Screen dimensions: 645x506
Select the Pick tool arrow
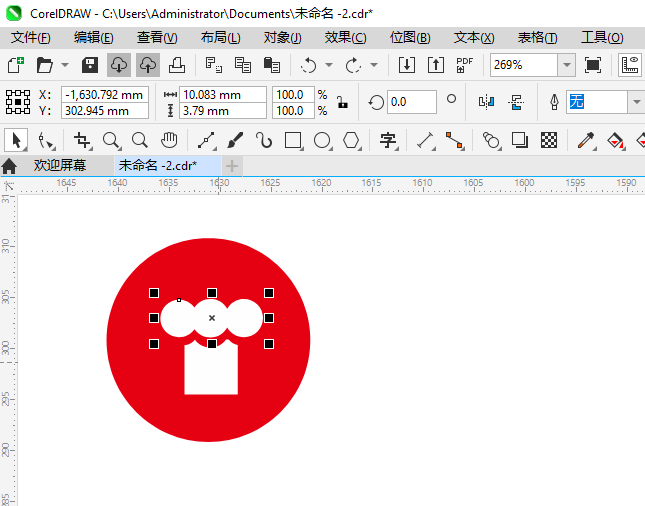(x=16, y=141)
